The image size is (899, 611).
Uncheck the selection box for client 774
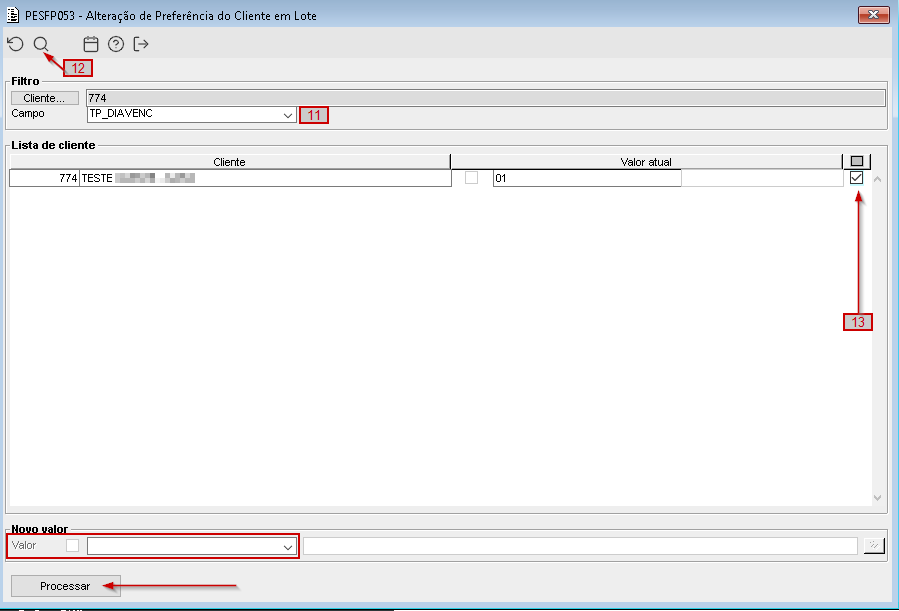coord(857,178)
